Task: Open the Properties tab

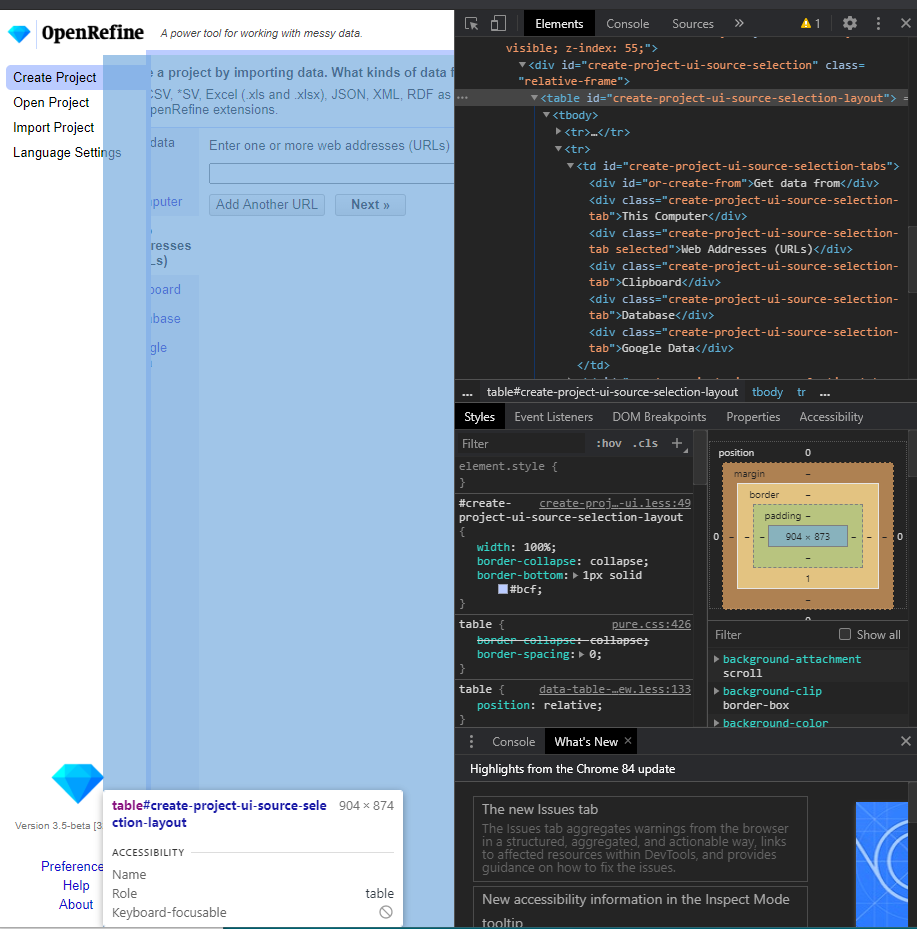Action: (x=753, y=417)
